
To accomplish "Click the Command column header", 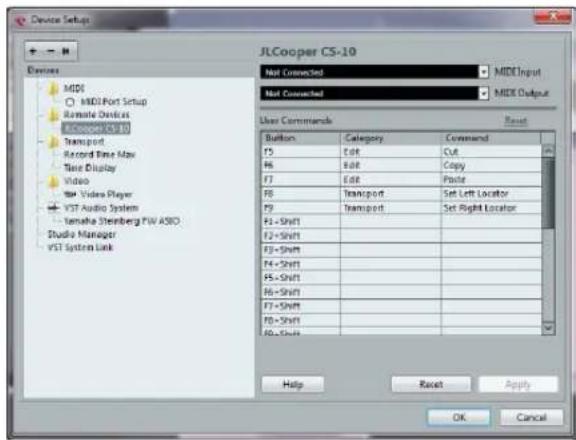I will (491, 138).
